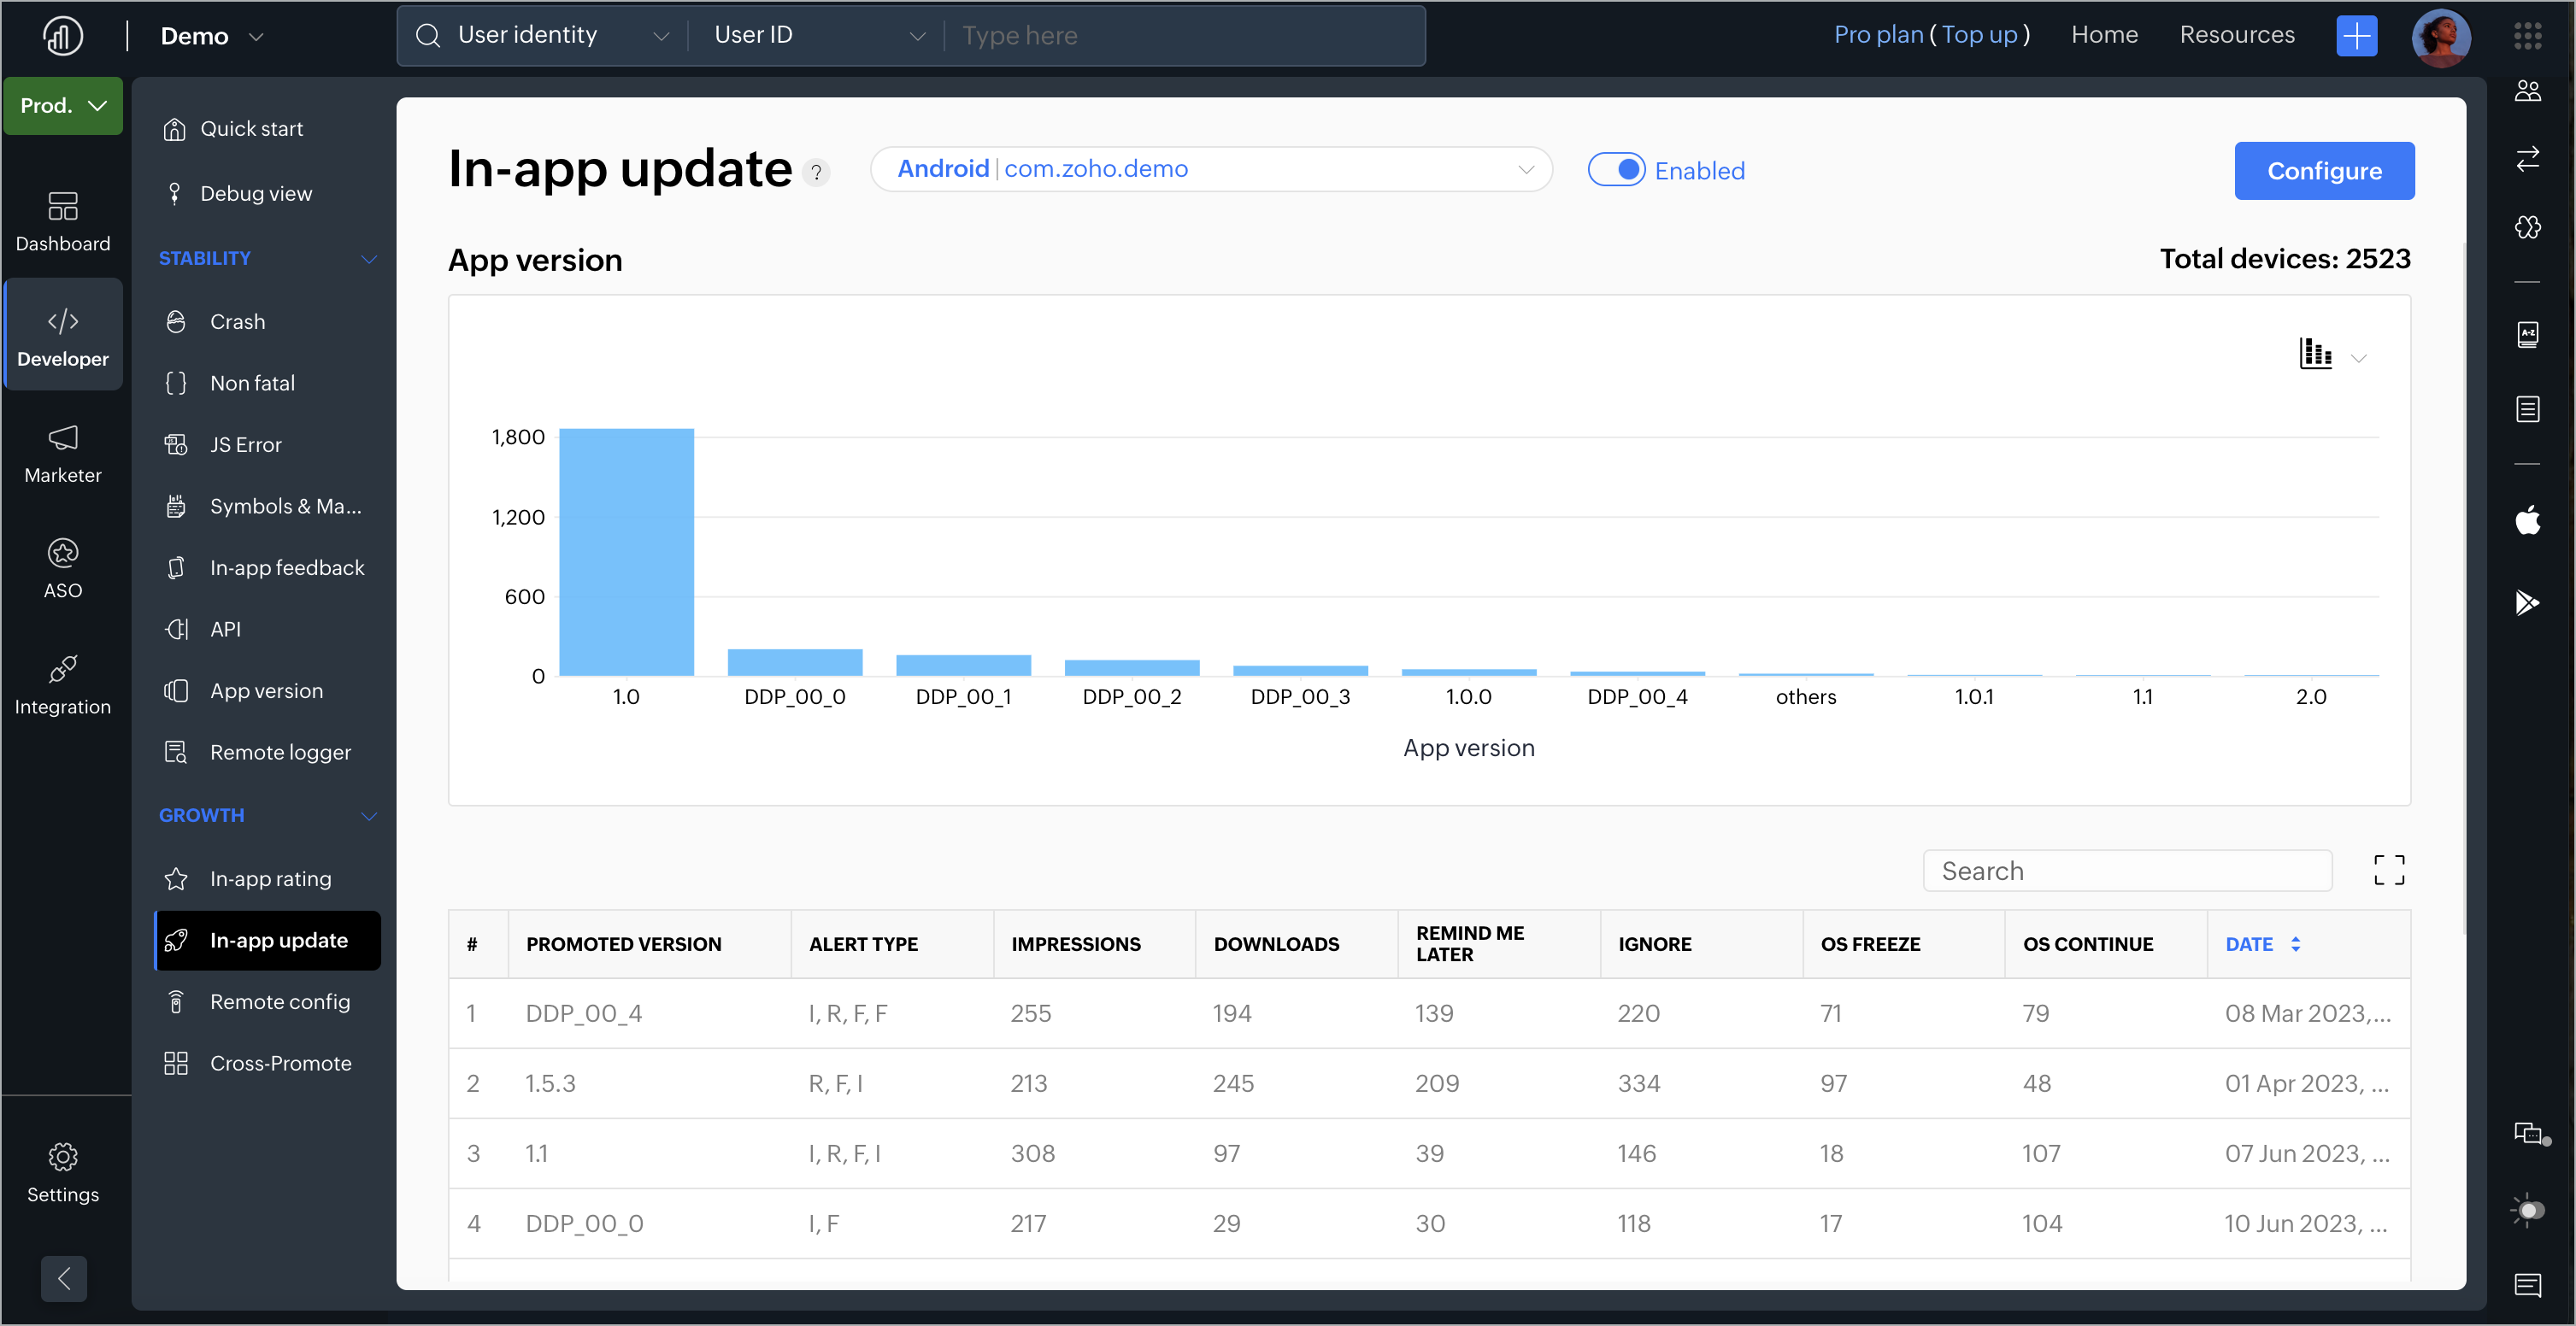Click the help question mark beside In-app update

click(x=816, y=172)
